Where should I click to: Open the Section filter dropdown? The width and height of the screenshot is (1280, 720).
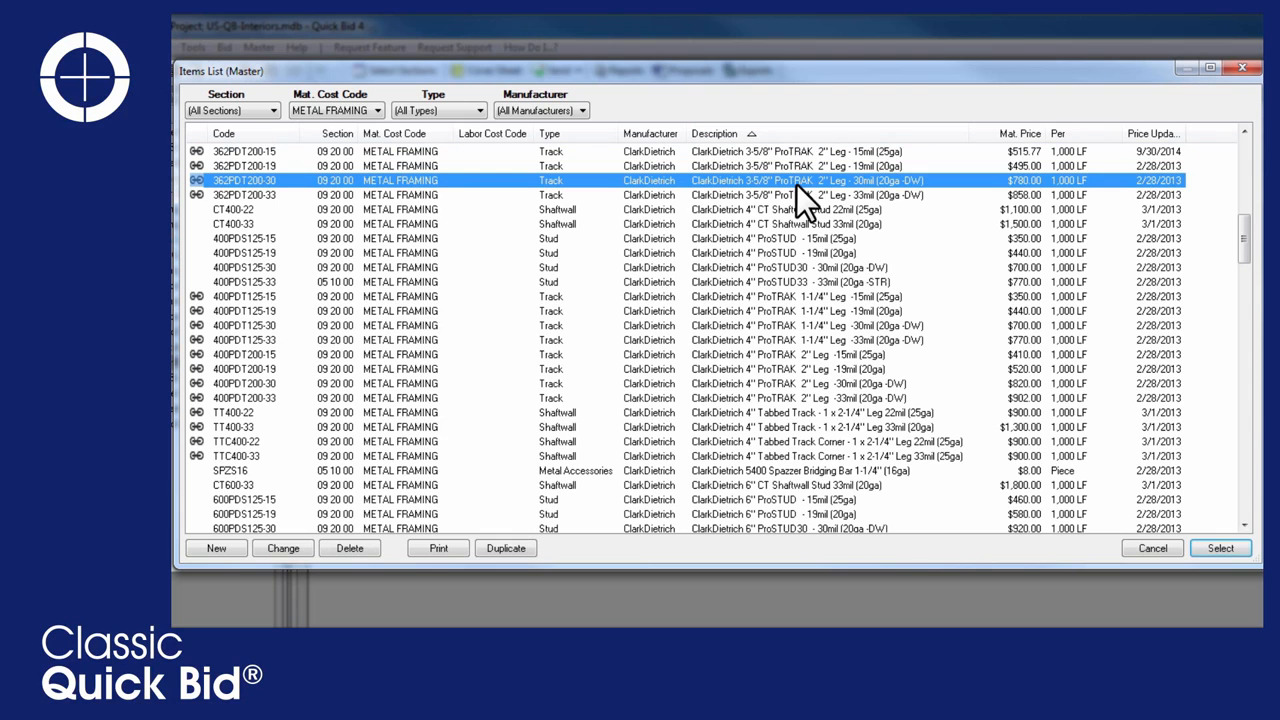tap(233, 111)
